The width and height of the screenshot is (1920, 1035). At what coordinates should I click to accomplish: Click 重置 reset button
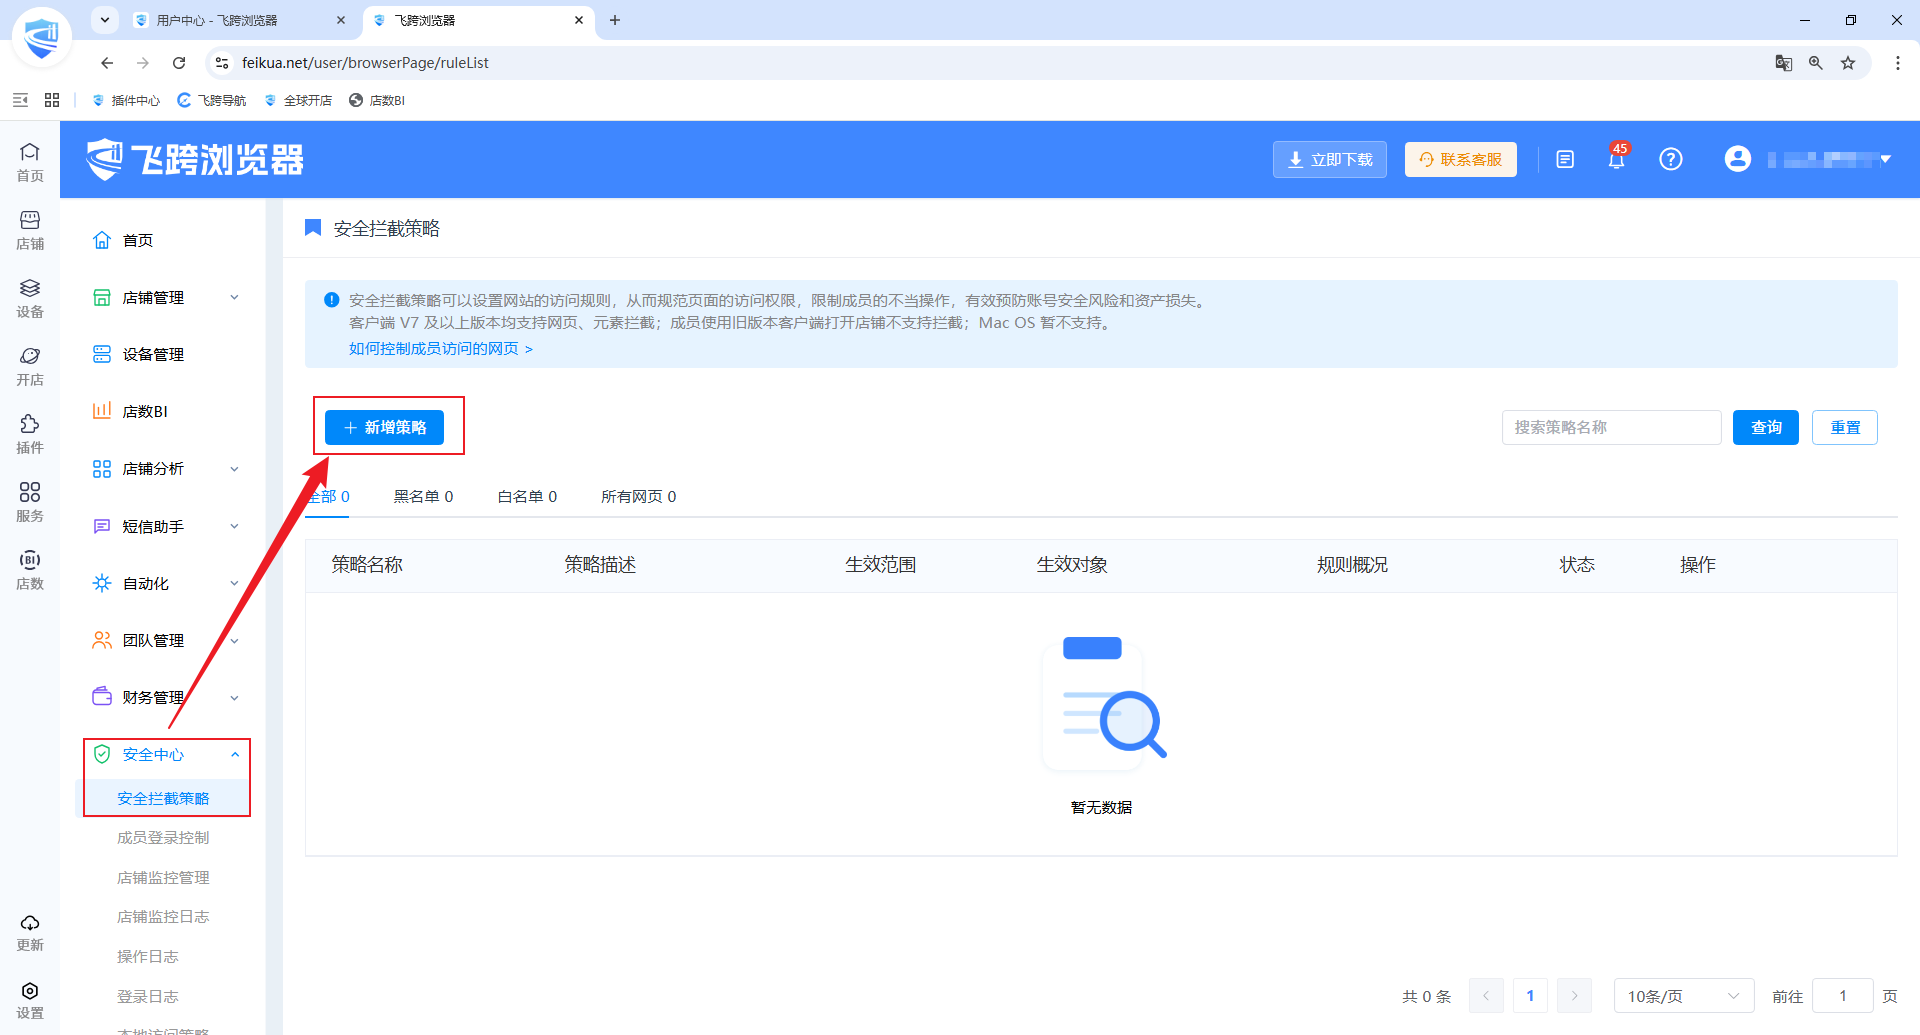(x=1845, y=427)
